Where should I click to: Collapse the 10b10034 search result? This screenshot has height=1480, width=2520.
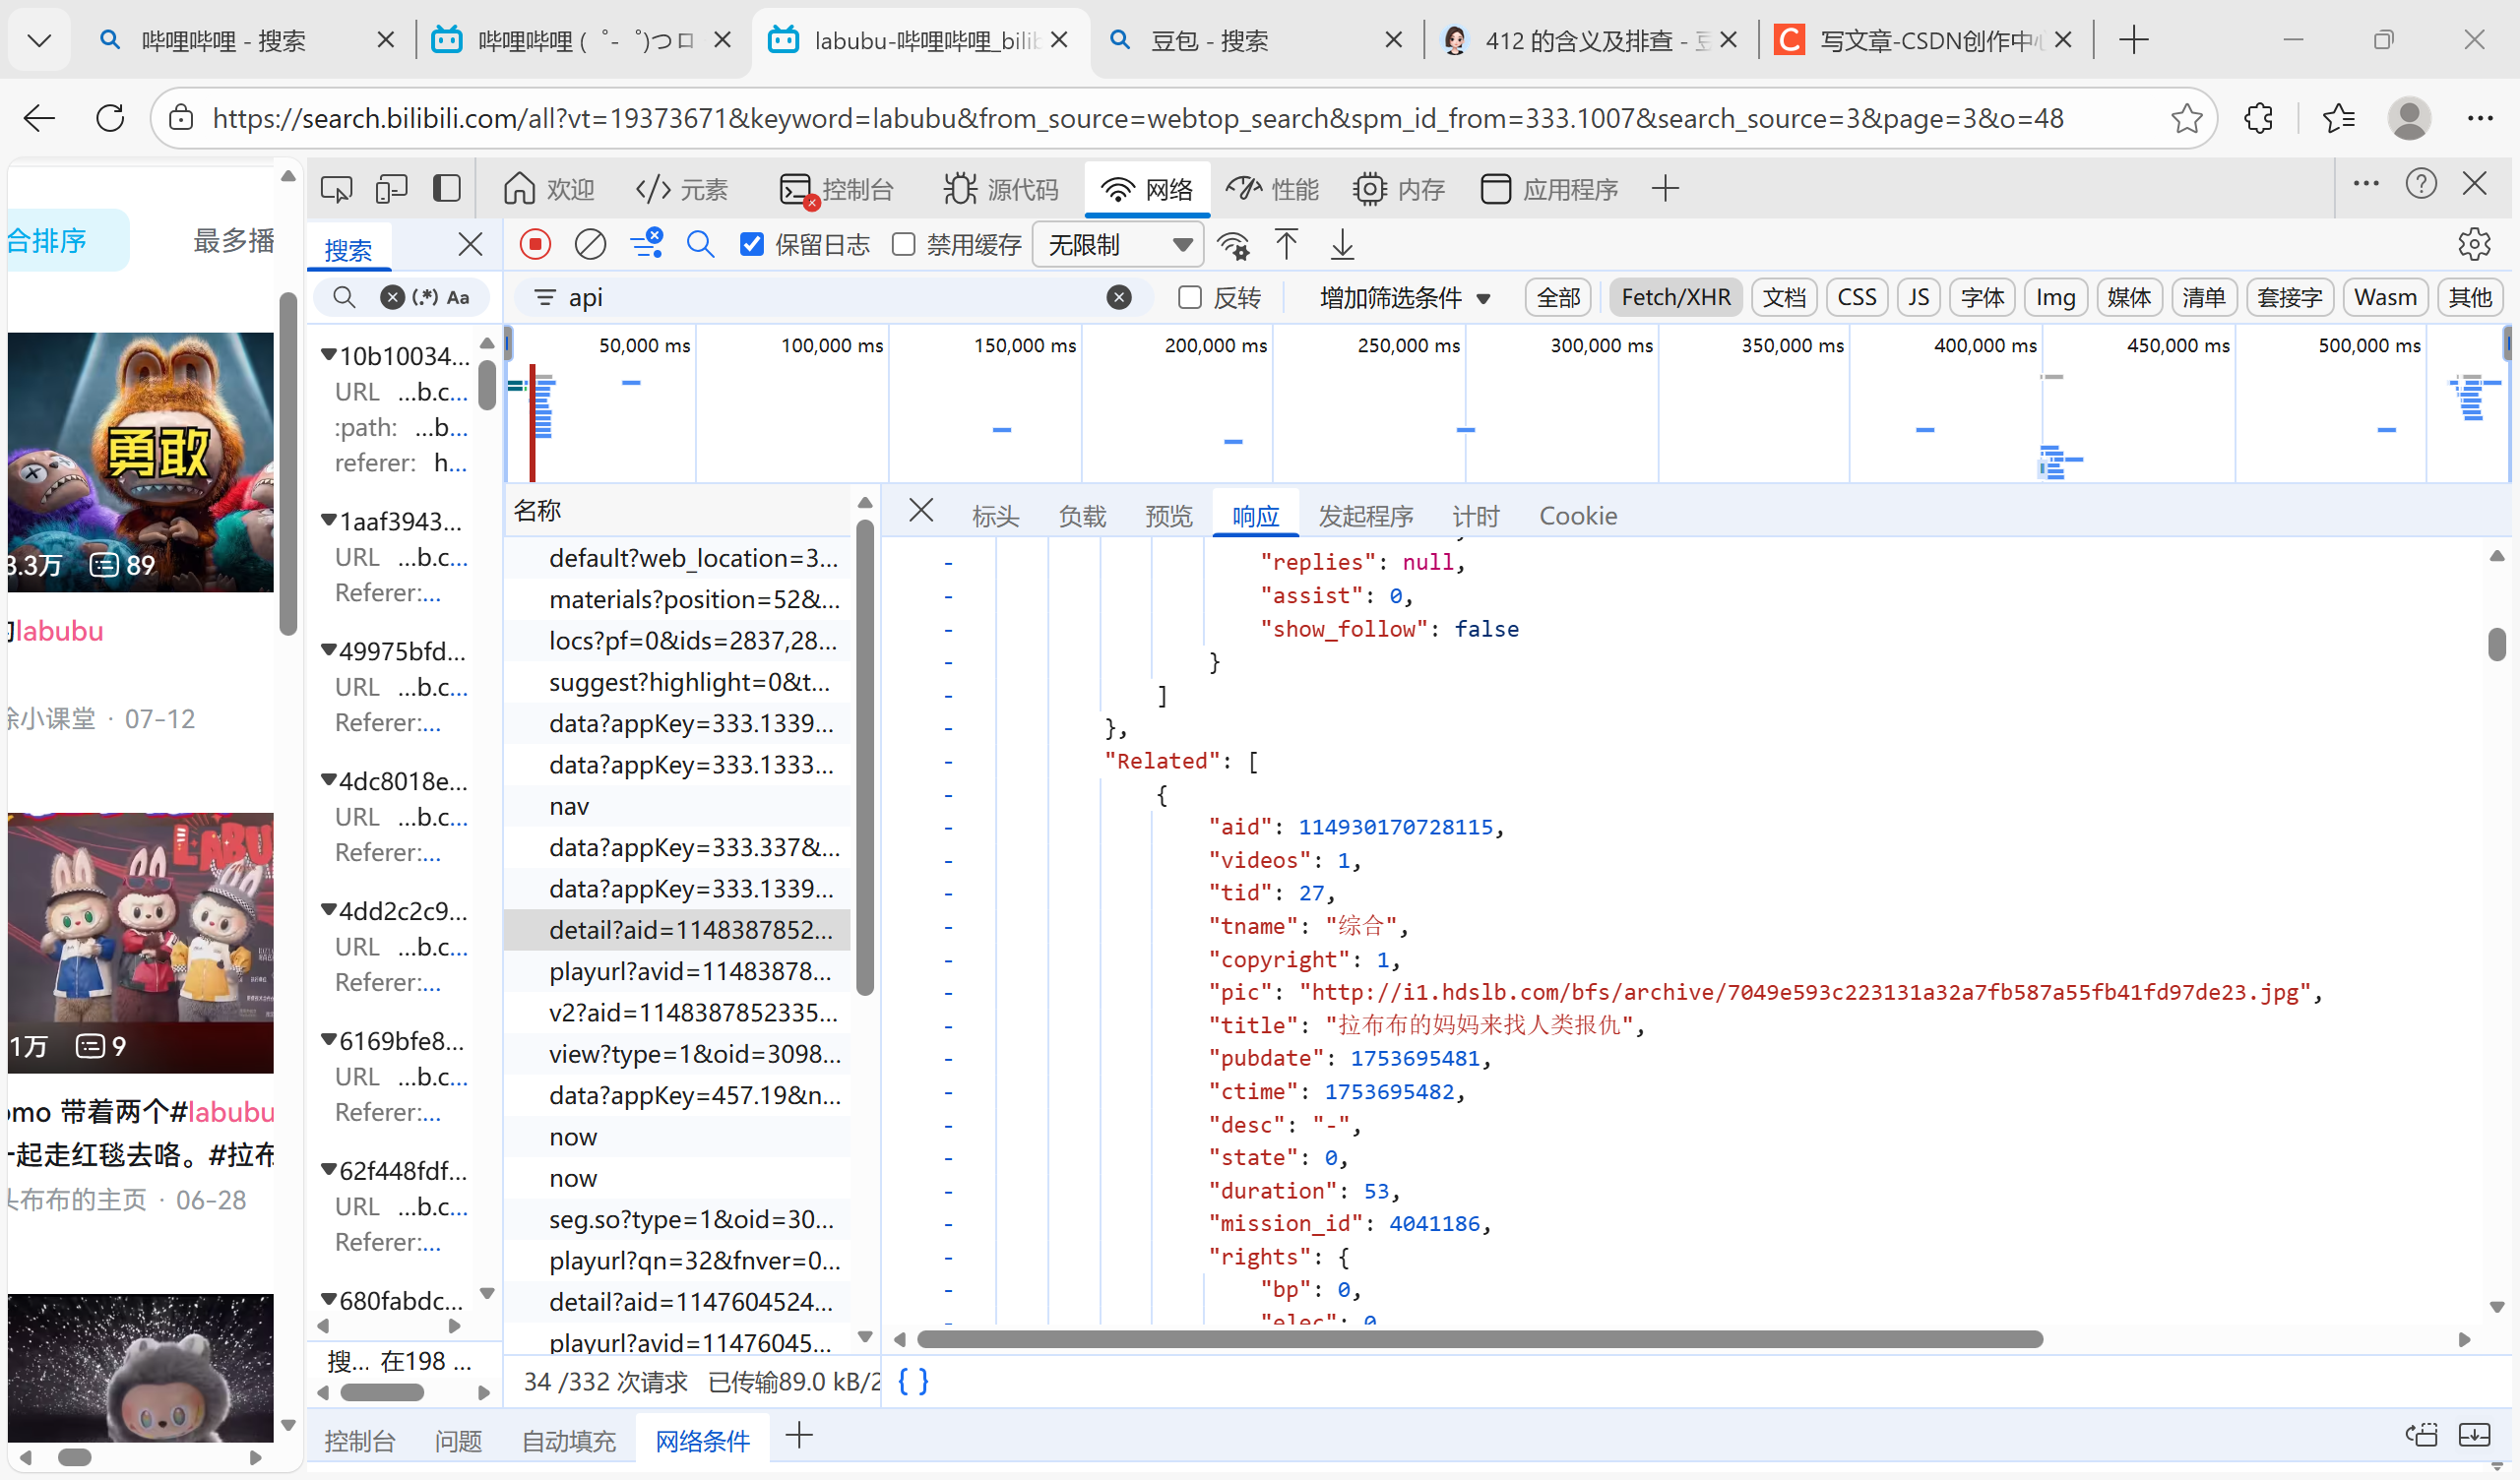[x=328, y=355]
